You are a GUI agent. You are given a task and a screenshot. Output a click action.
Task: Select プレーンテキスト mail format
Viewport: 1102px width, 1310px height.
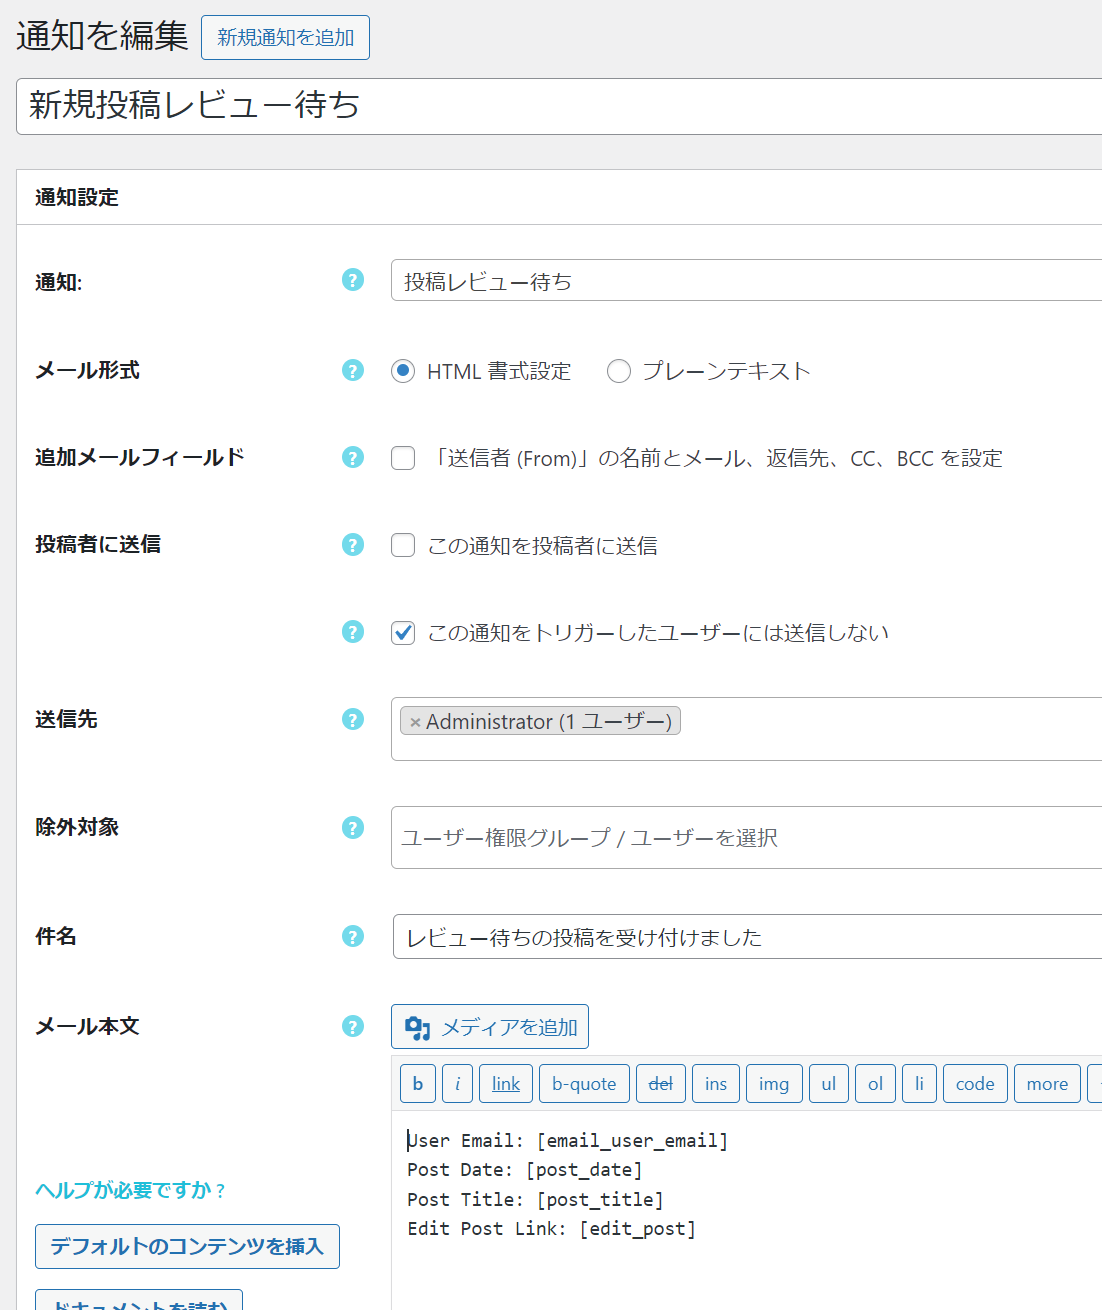click(x=619, y=371)
